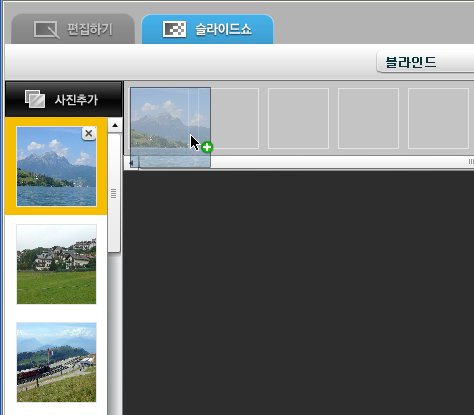Click the photo list vertical scrollbar handle
The image size is (474, 415).
[x=114, y=193]
